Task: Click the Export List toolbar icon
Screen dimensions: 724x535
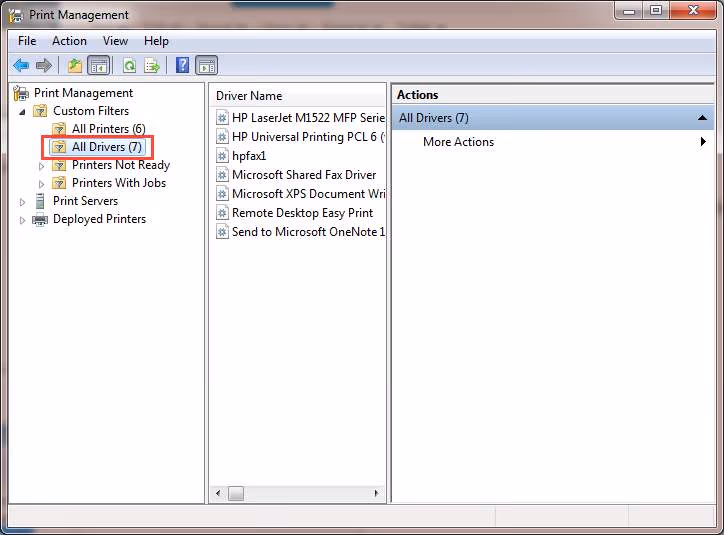Action: 152,66
